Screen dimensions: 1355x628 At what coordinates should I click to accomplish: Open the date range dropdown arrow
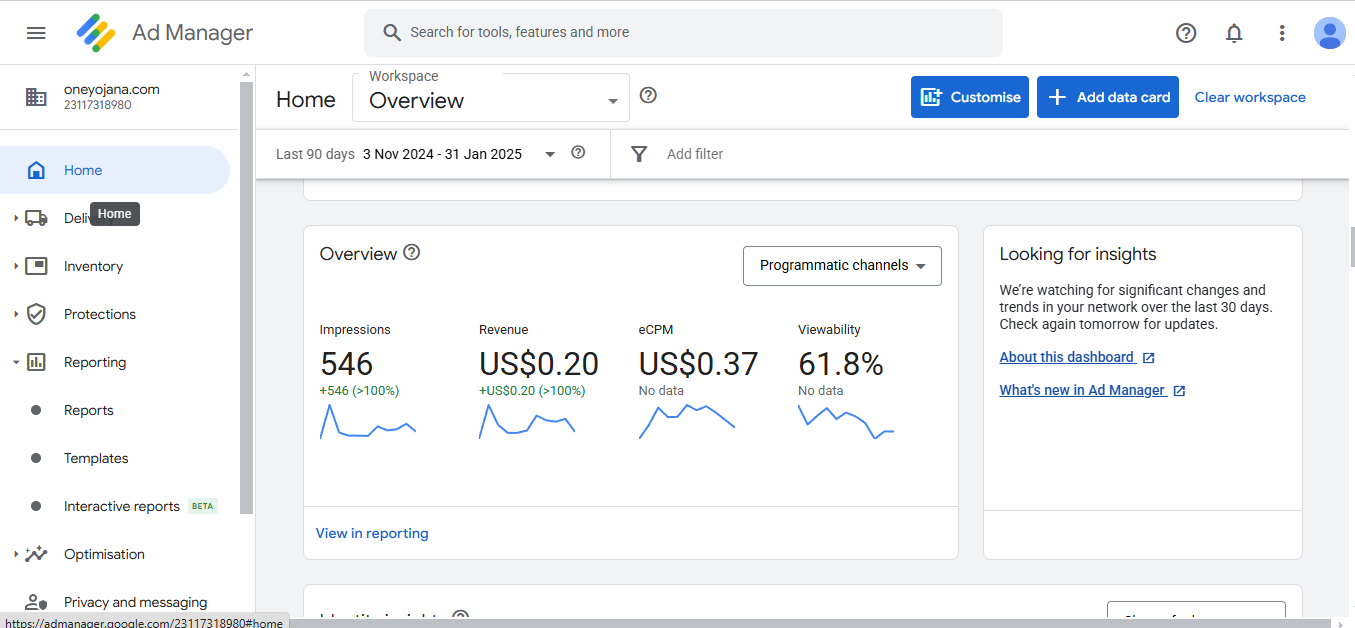point(549,154)
